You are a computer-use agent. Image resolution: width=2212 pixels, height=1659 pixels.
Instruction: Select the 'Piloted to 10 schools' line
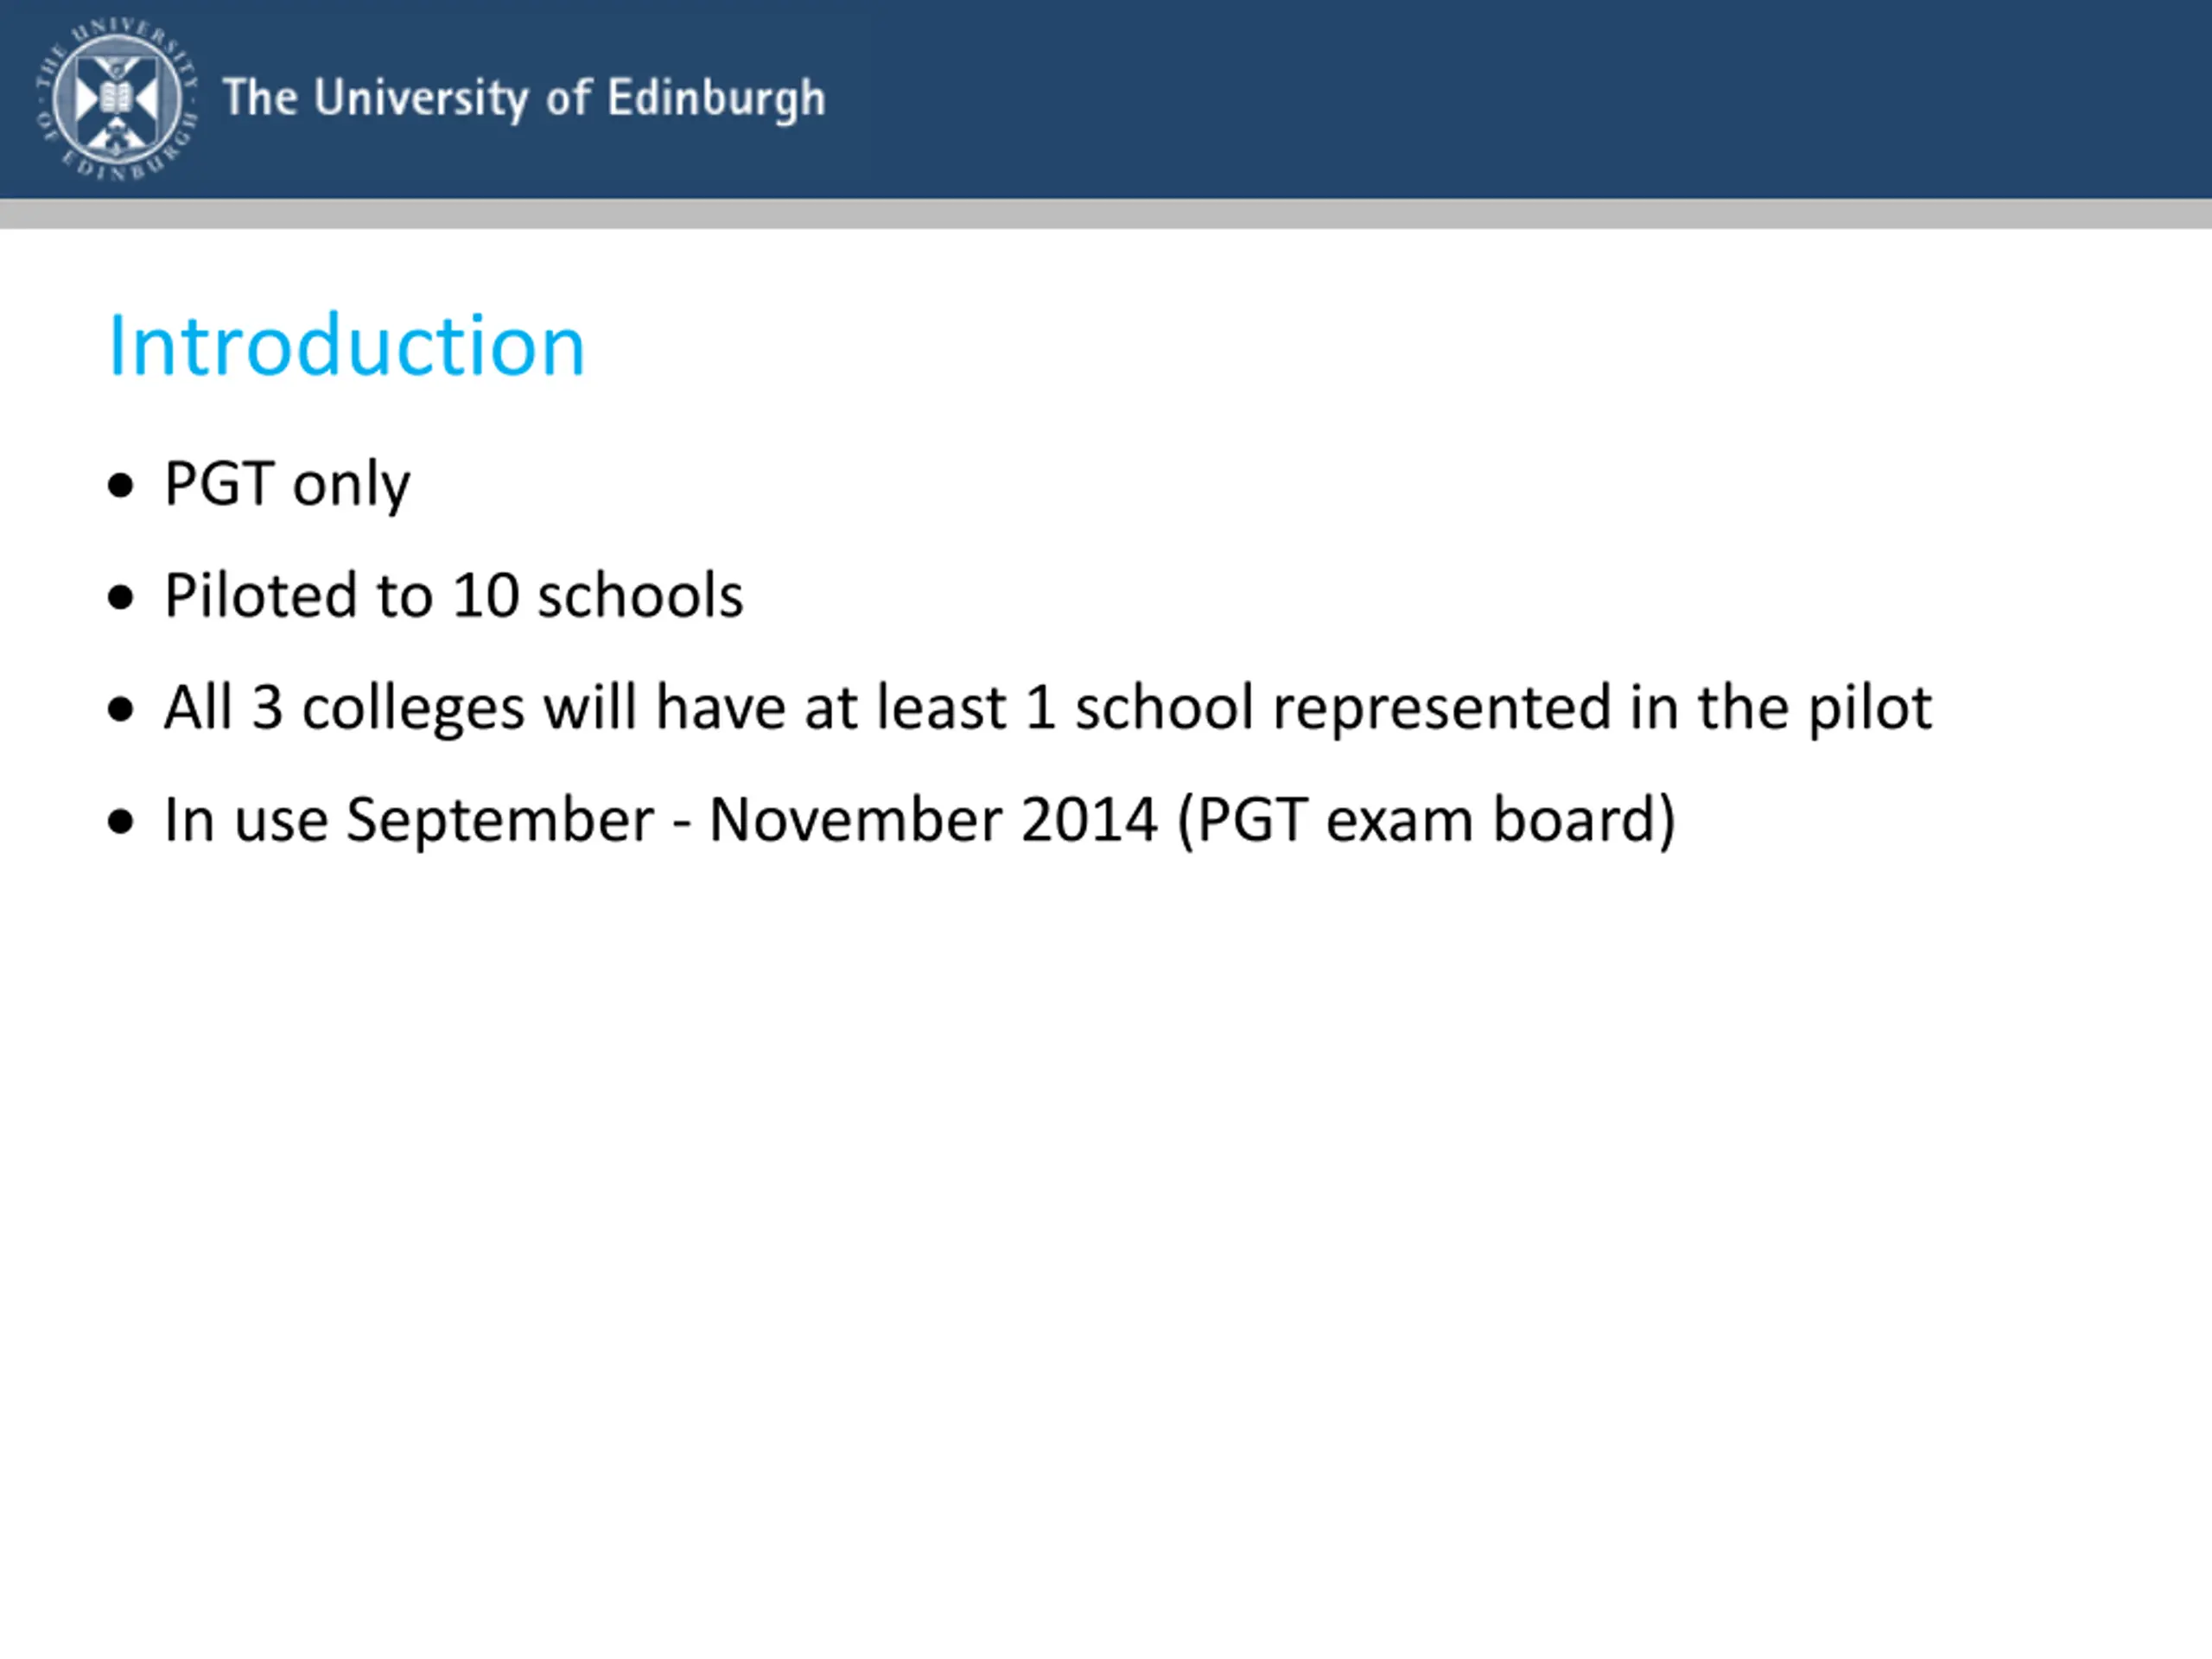coord(454,596)
